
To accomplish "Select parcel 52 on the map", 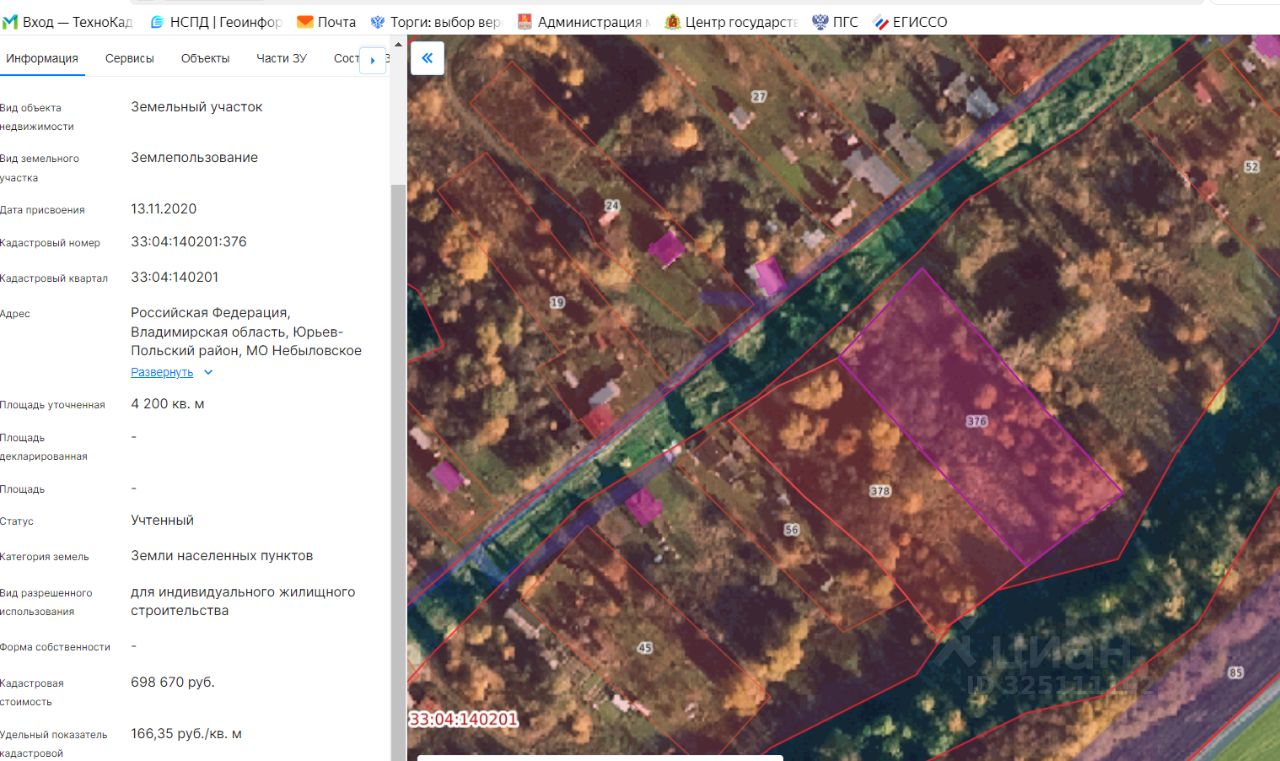I will pos(1251,167).
